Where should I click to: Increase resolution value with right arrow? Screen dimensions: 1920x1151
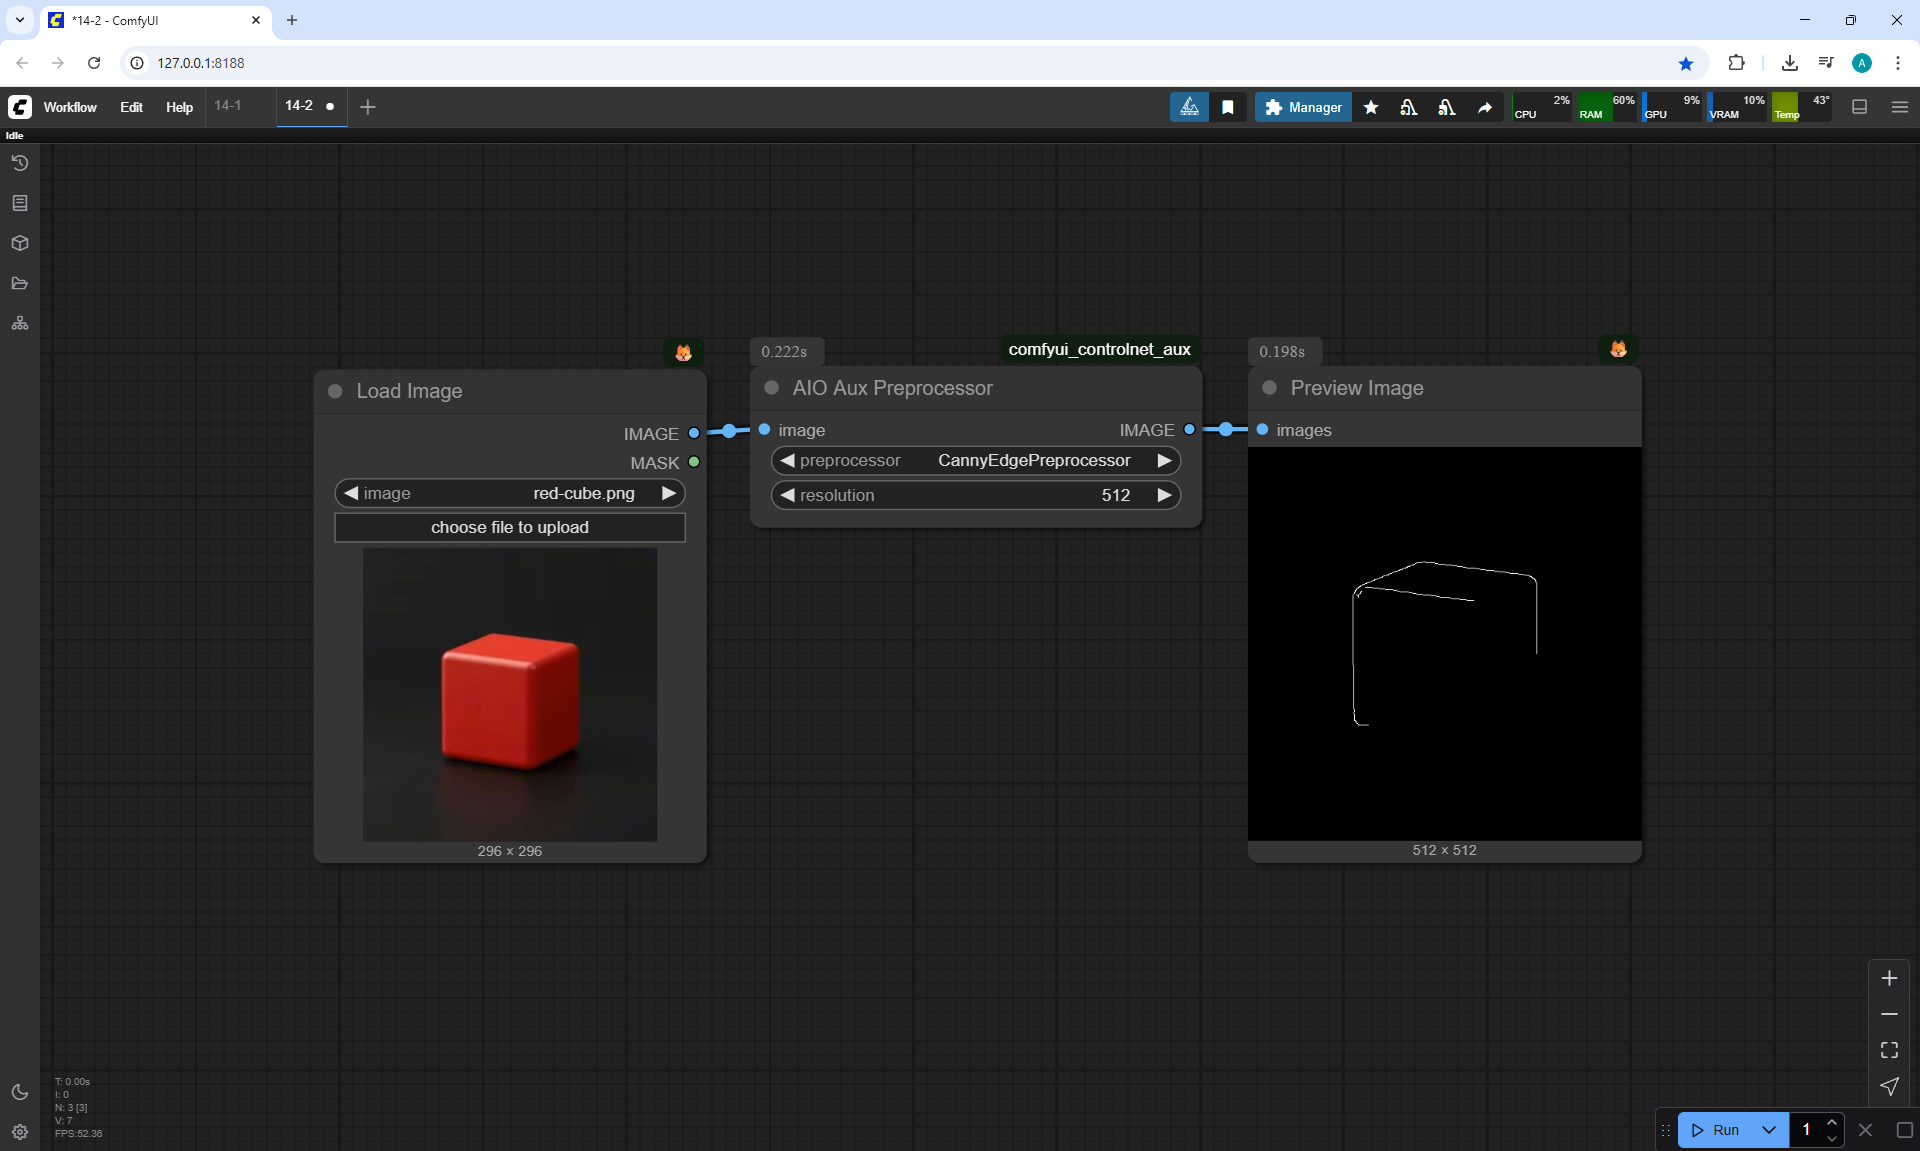(x=1164, y=495)
